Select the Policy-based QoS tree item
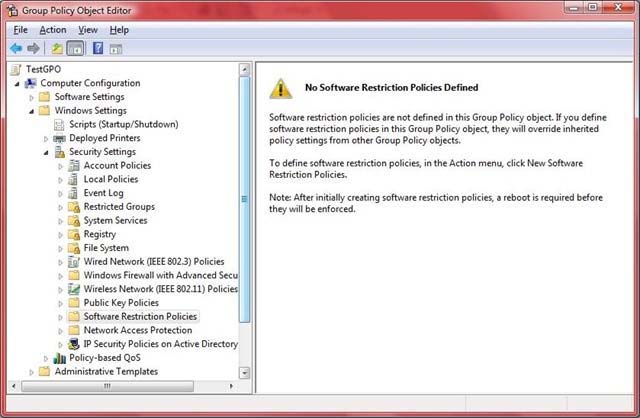640x418 pixels. coord(104,358)
